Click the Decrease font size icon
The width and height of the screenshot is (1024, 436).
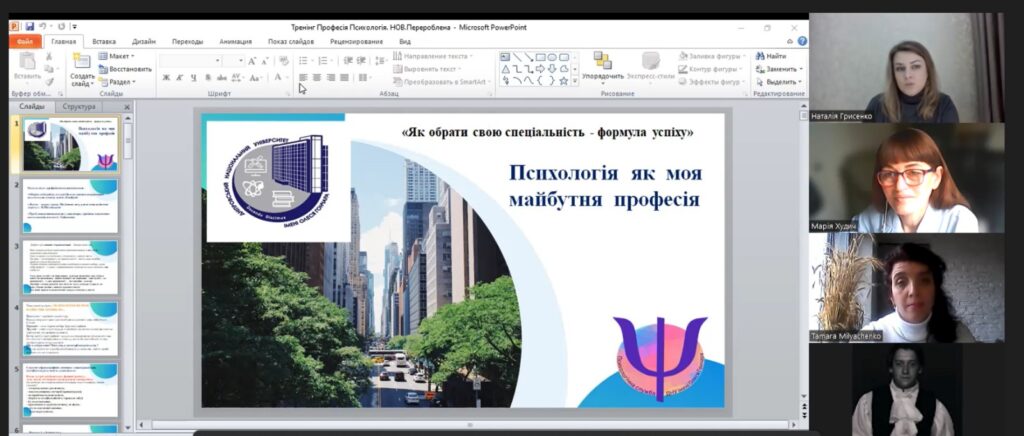click(x=264, y=61)
